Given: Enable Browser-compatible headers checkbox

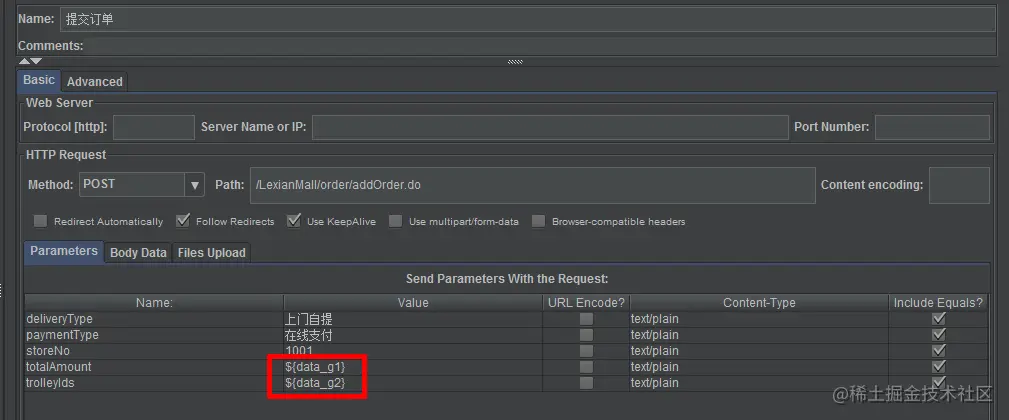Looking at the screenshot, I should point(539,221).
